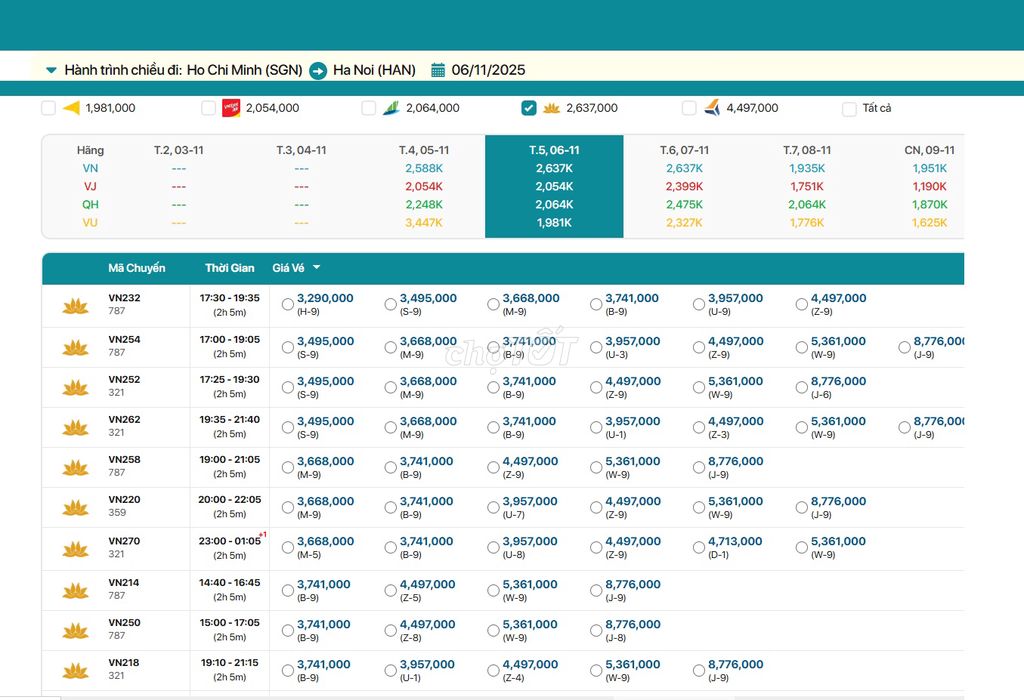Click the 'Thời Gian' column header
Image resolution: width=1024 pixels, height=700 pixels.
point(230,268)
